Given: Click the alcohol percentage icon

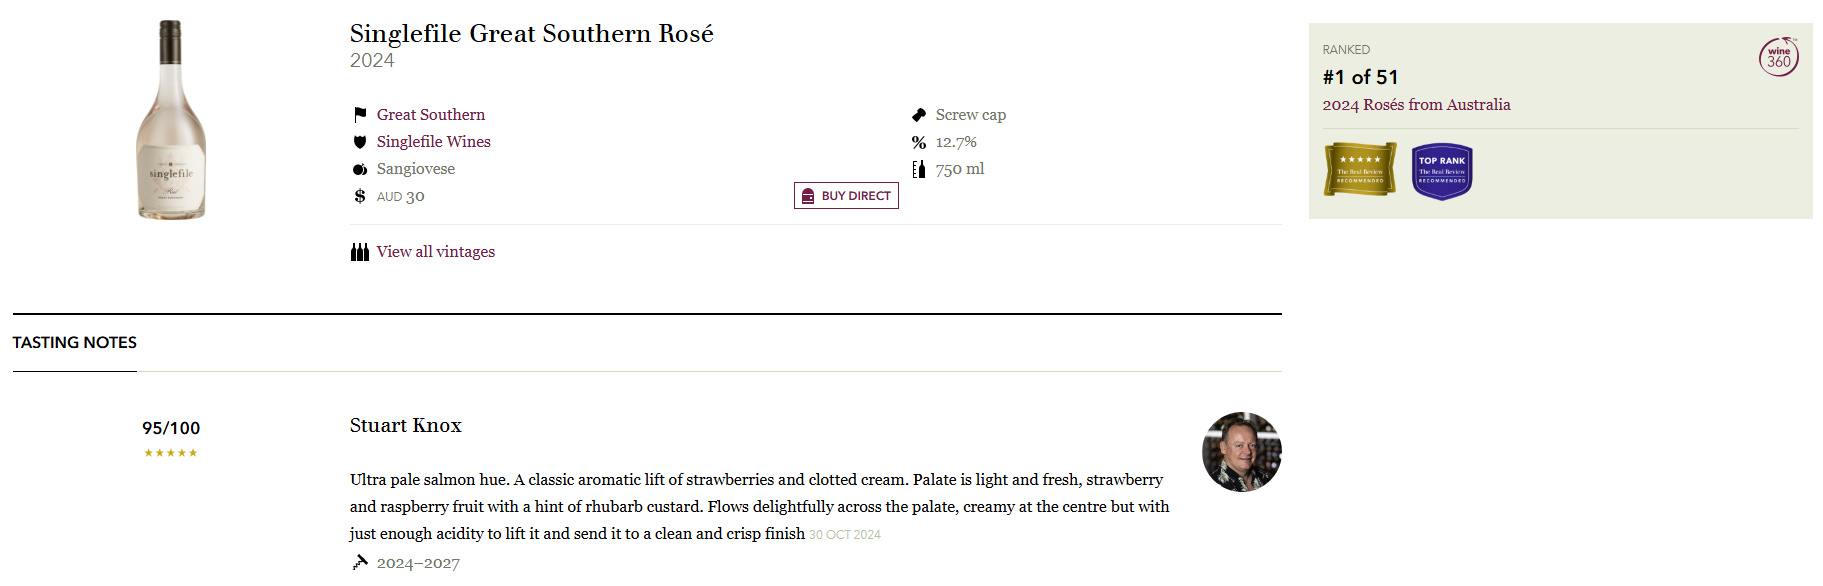Looking at the screenshot, I should coord(919,142).
